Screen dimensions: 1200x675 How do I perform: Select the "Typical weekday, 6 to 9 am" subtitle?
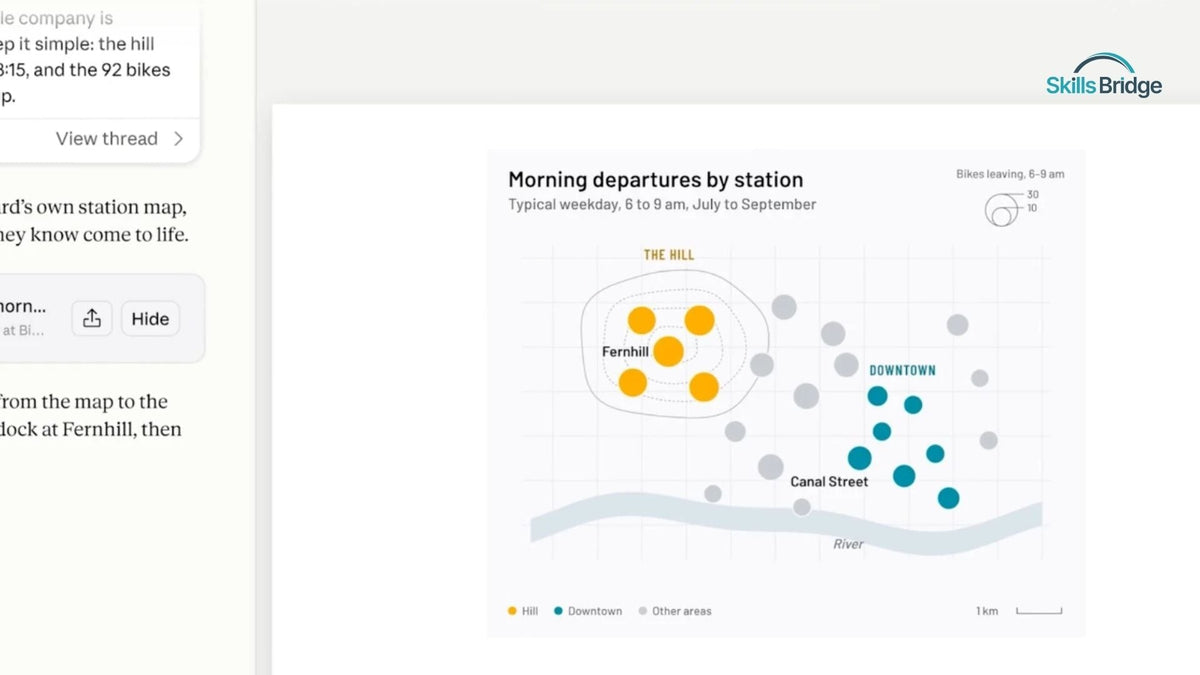(662, 205)
